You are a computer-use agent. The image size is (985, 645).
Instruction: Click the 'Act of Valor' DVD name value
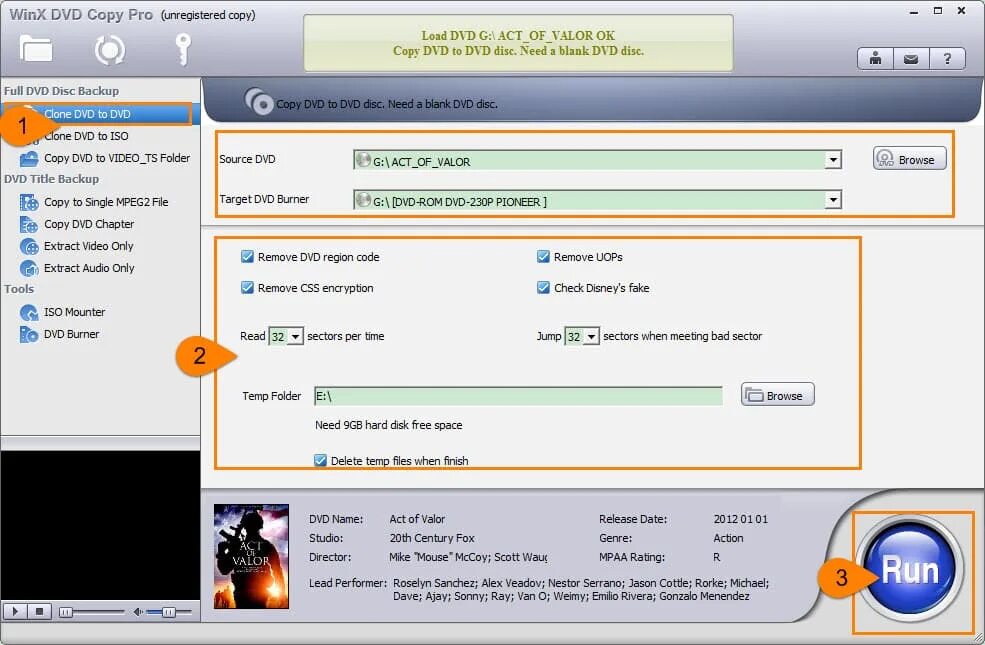click(417, 519)
